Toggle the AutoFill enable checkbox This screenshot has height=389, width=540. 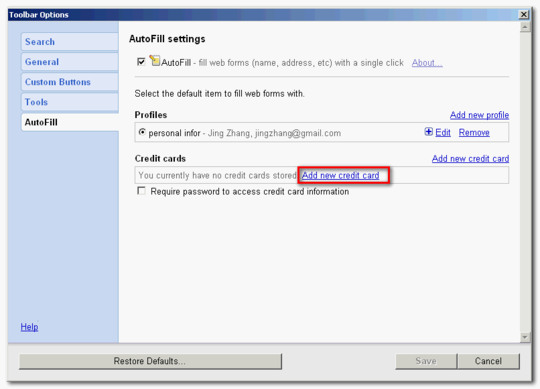click(x=141, y=62)
